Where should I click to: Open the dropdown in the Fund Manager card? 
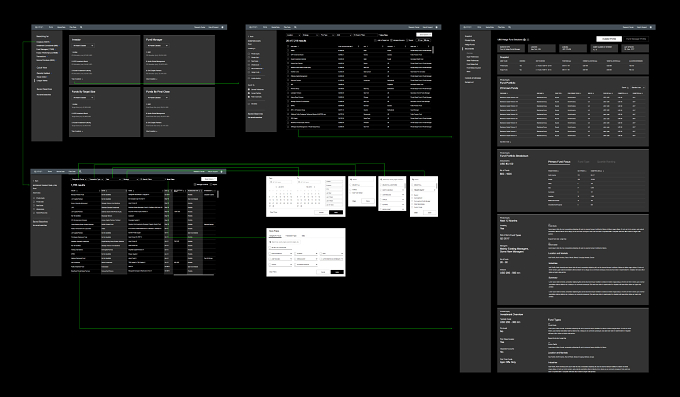pyautogui.click(x=157, y=46)
